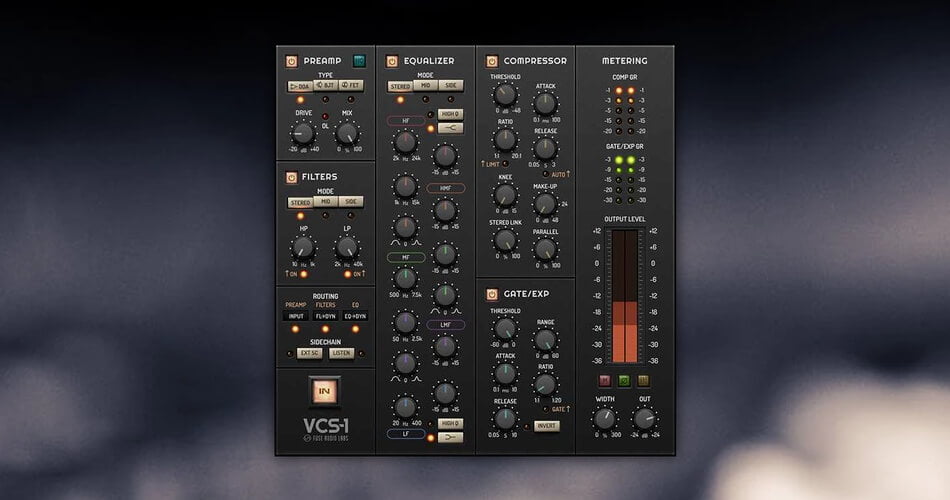The image size is (950, 500).
Task: Toggle the LF band shelf shape button
Action: pos(450,438)
